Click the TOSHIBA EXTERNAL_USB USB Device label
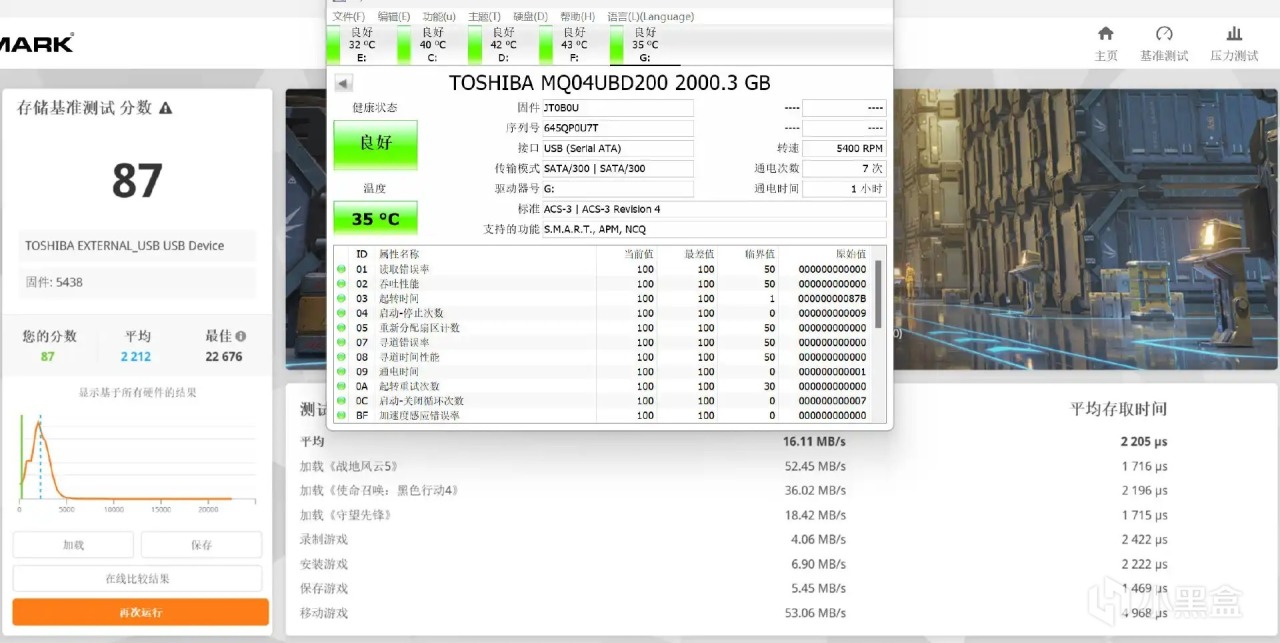Viewport: 1280px width, 643px height. (125, 246)
